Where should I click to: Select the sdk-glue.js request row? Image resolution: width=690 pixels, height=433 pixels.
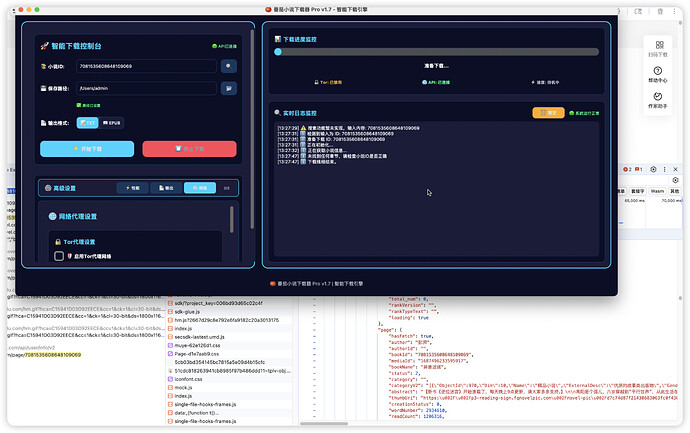point(229,312)
